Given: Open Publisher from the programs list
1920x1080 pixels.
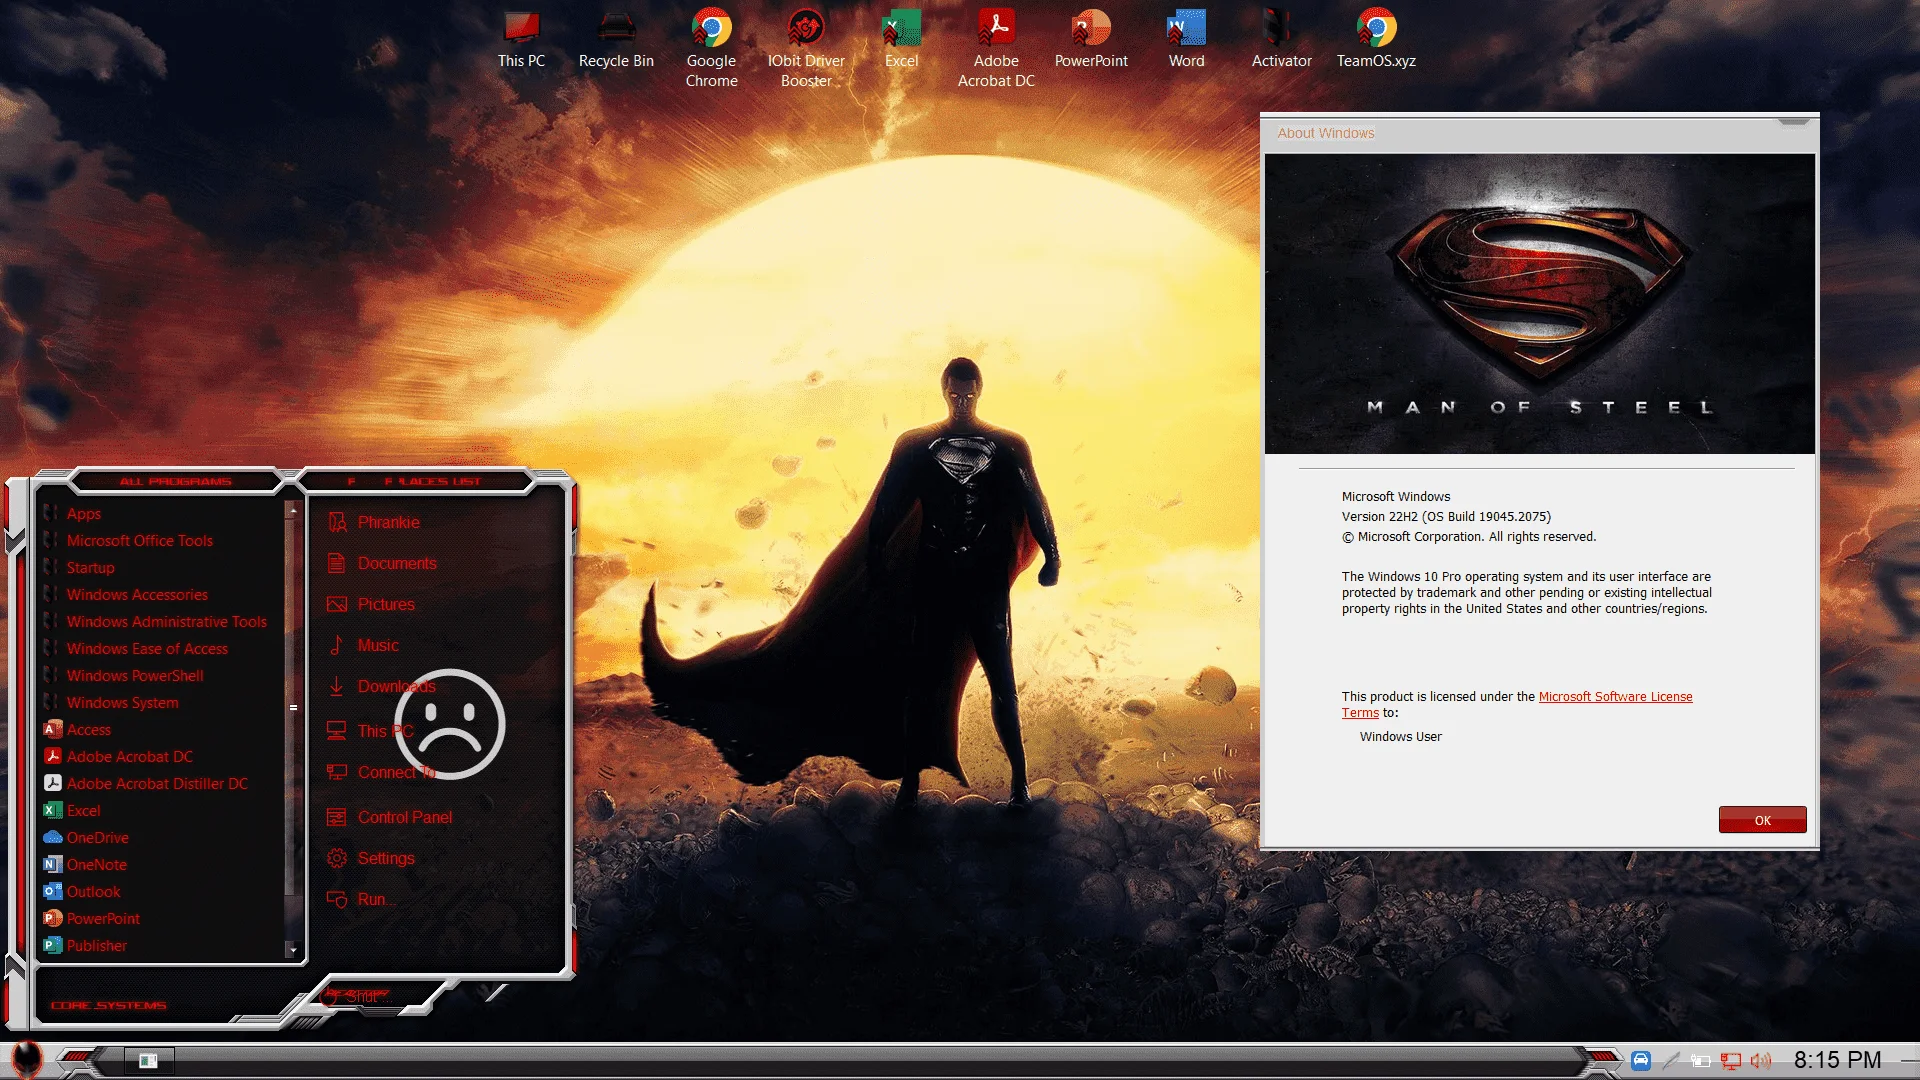Looking at the screenshot, I should click(x=85, y=946).
